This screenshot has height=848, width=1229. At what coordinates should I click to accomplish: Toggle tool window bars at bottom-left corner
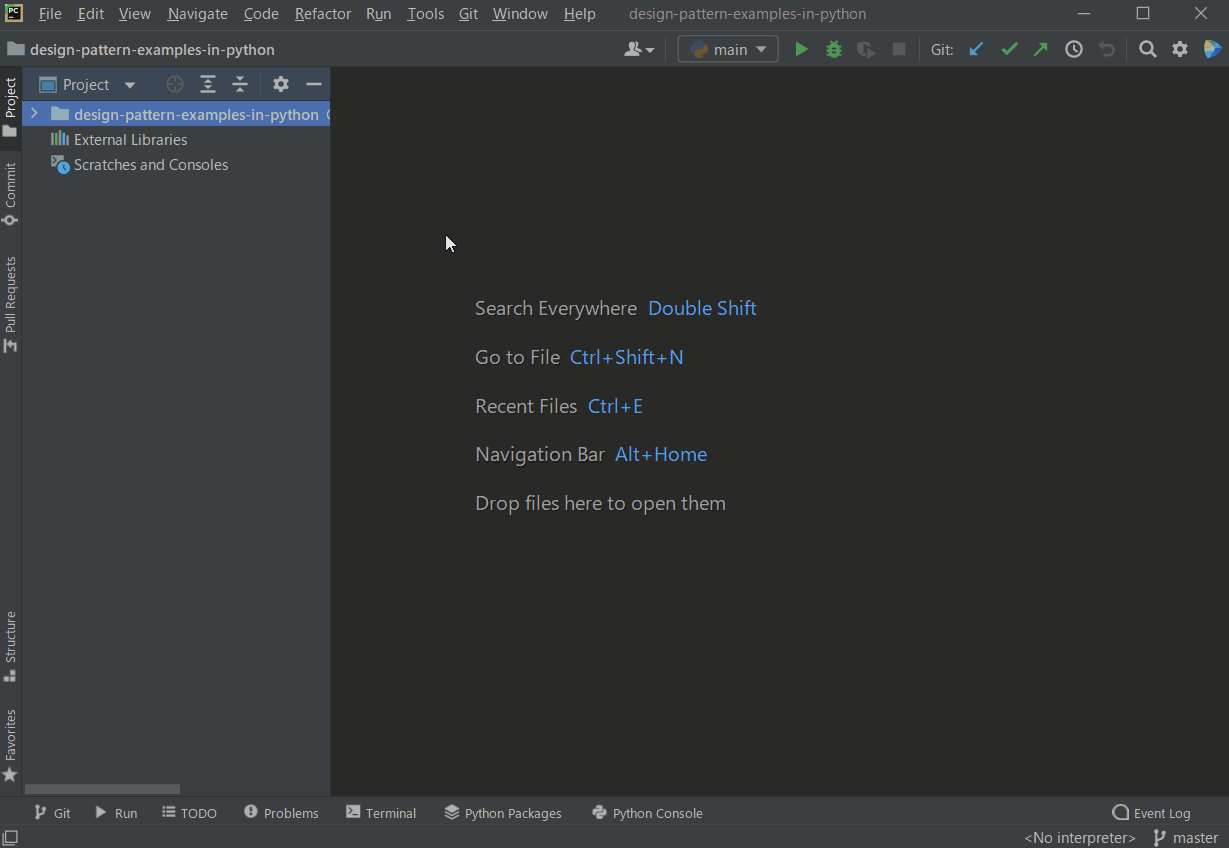tap(10, 838)
